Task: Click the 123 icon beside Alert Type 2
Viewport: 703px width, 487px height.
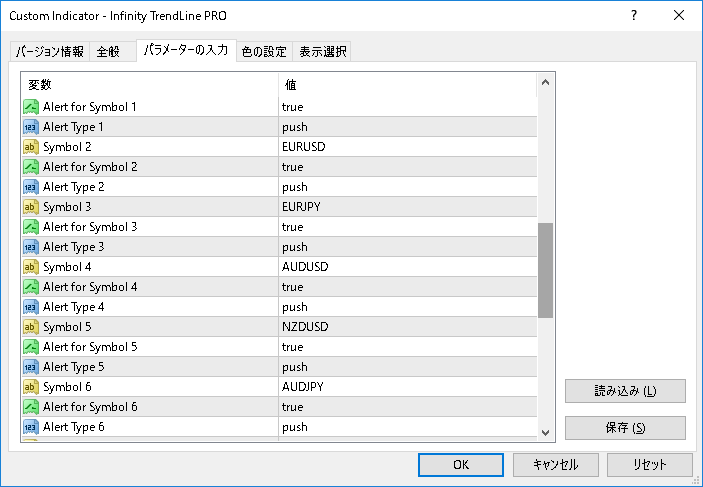Action: 31,187
